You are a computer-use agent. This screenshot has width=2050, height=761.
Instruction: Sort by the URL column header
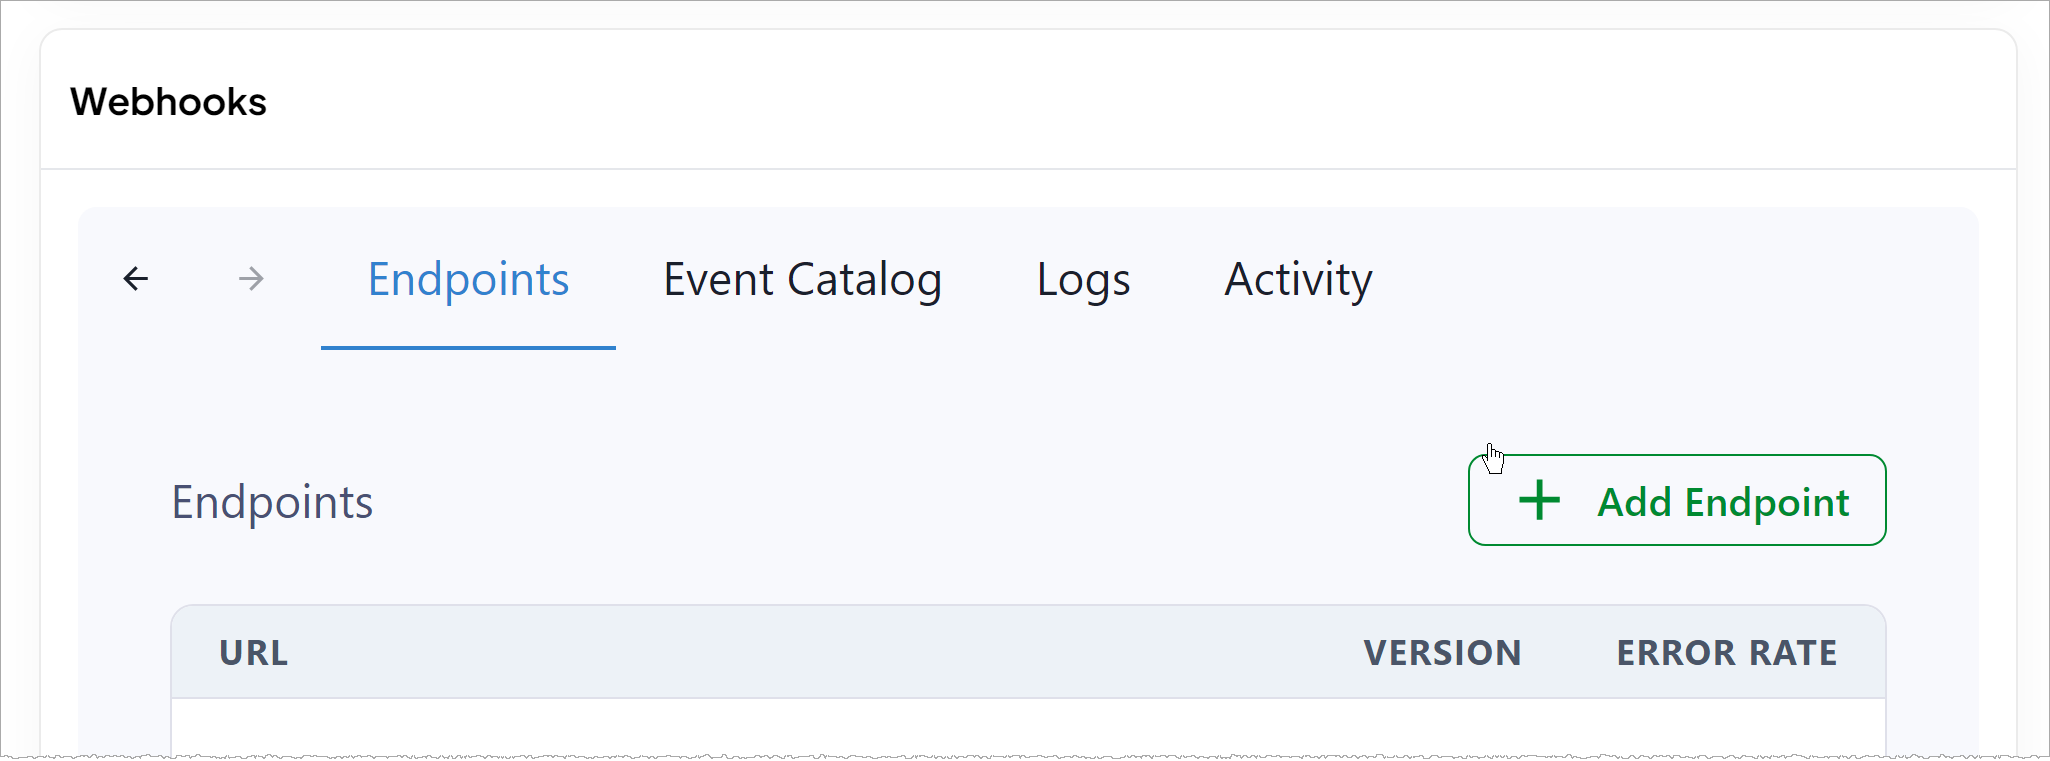pyautogui.click(x=254, y=653)
